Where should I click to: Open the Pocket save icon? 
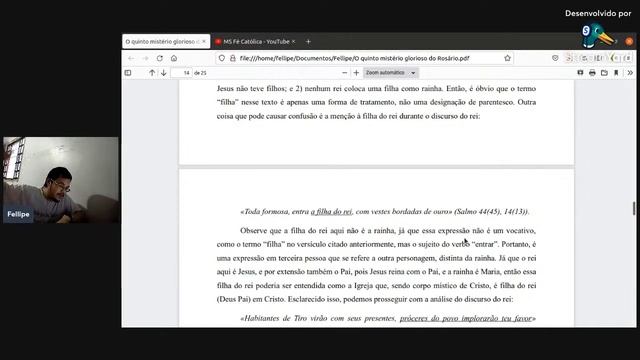click(x=555, y=58)
